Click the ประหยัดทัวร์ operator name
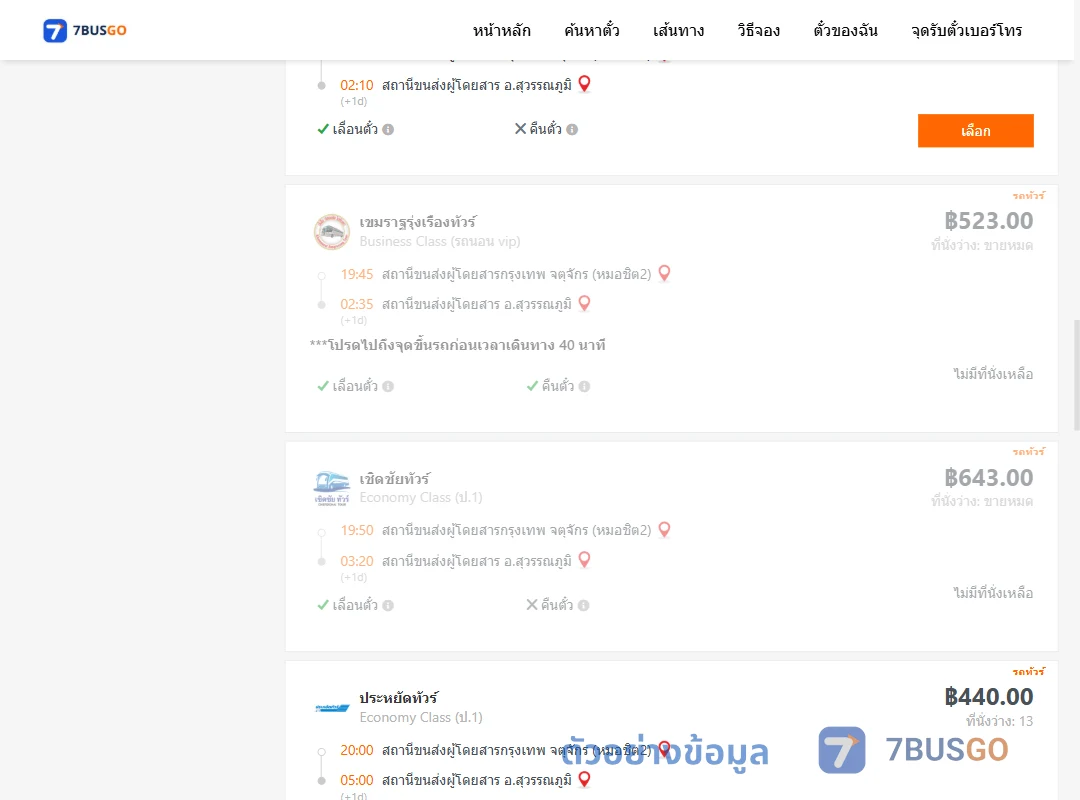The height and width of the screenshot is (800, 1080). point(399,697)
